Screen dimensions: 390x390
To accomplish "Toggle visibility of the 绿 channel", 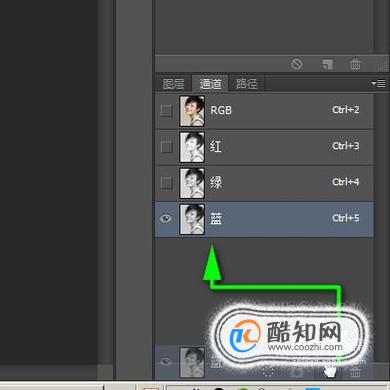I will 166,183.
